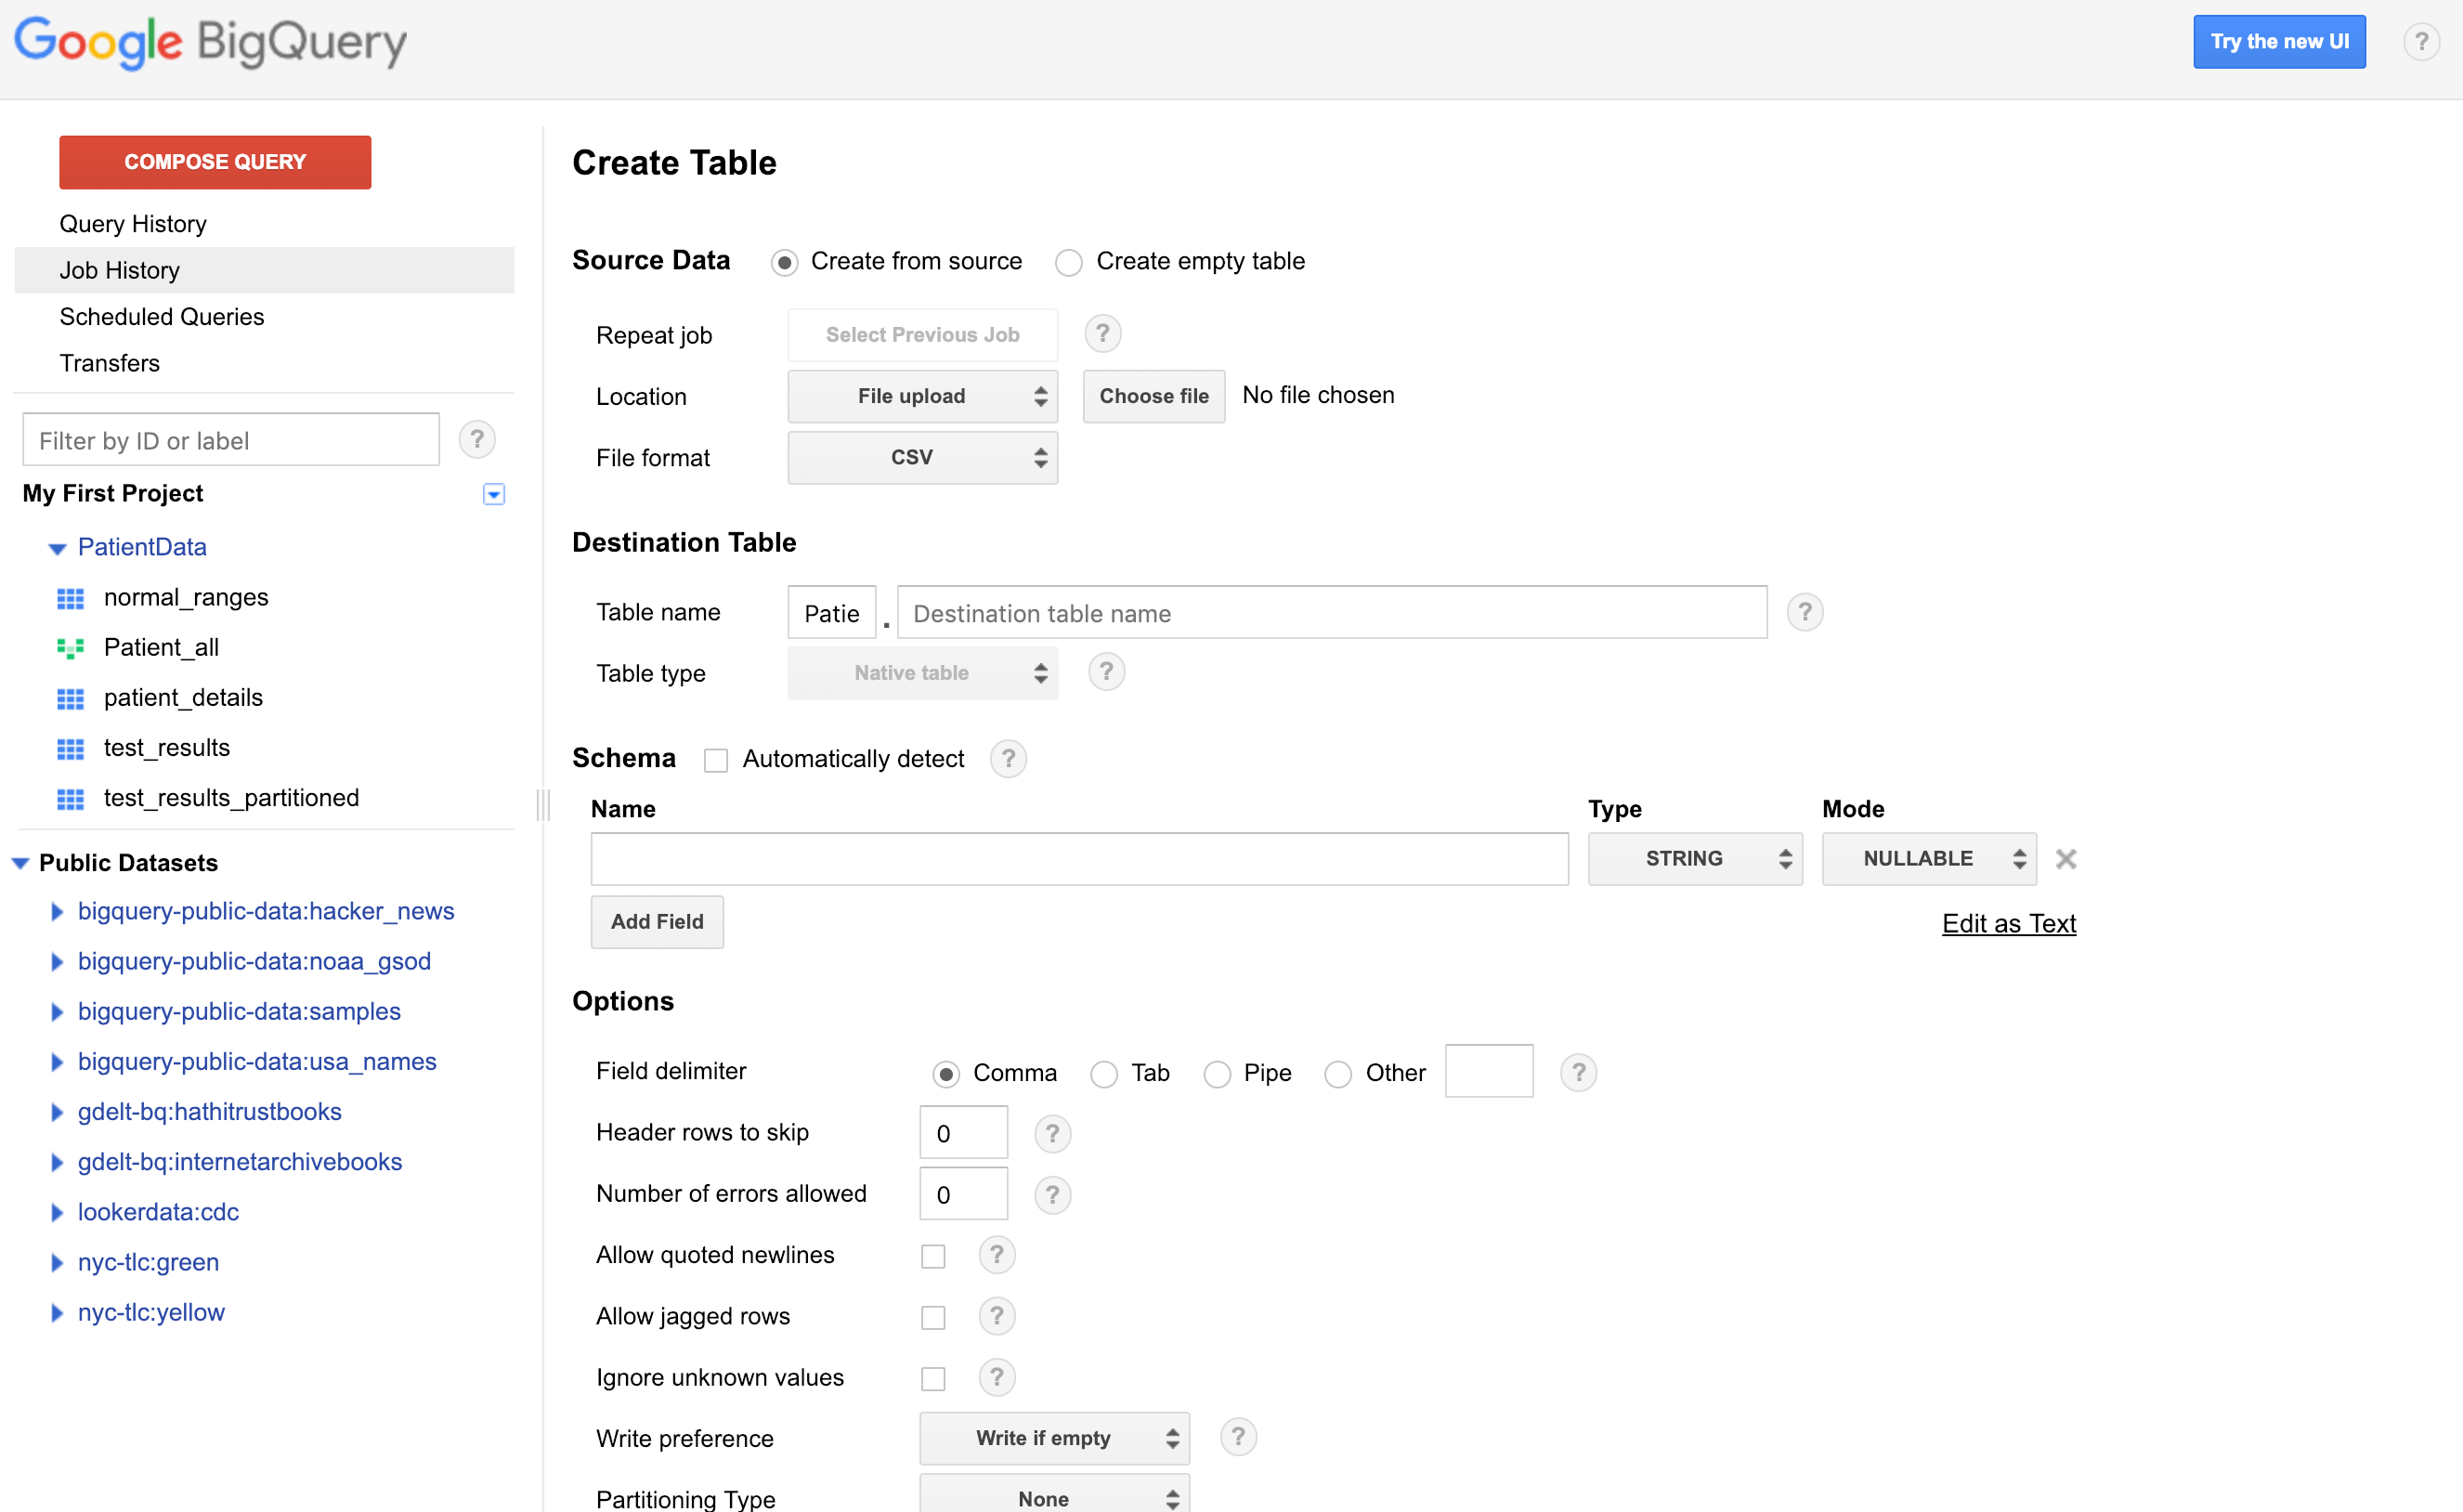Click the test_results_partitioned table icon
Screen dimensions: 2463x1512
point(70,798)
